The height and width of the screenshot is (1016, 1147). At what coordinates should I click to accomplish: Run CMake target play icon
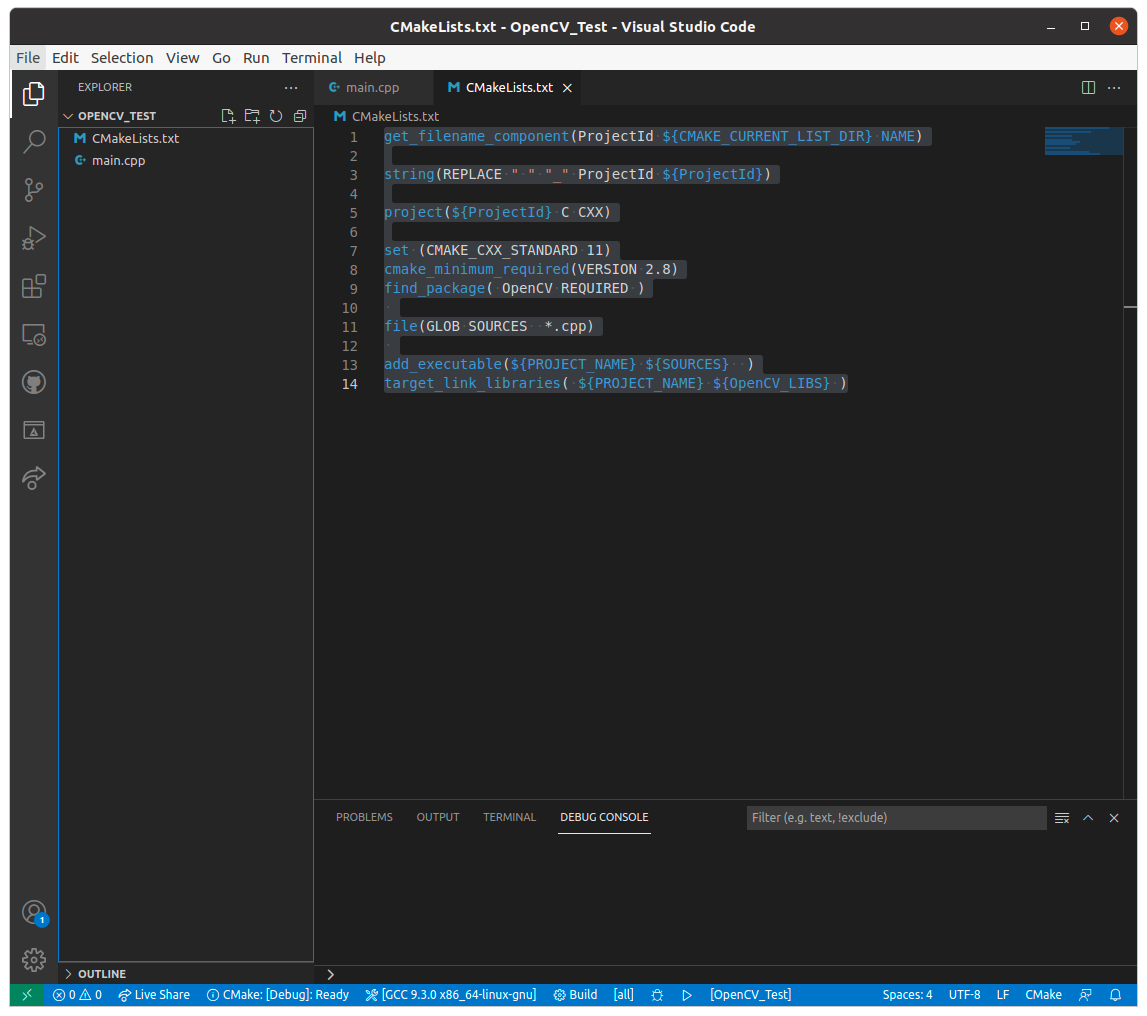pos(687,995)
